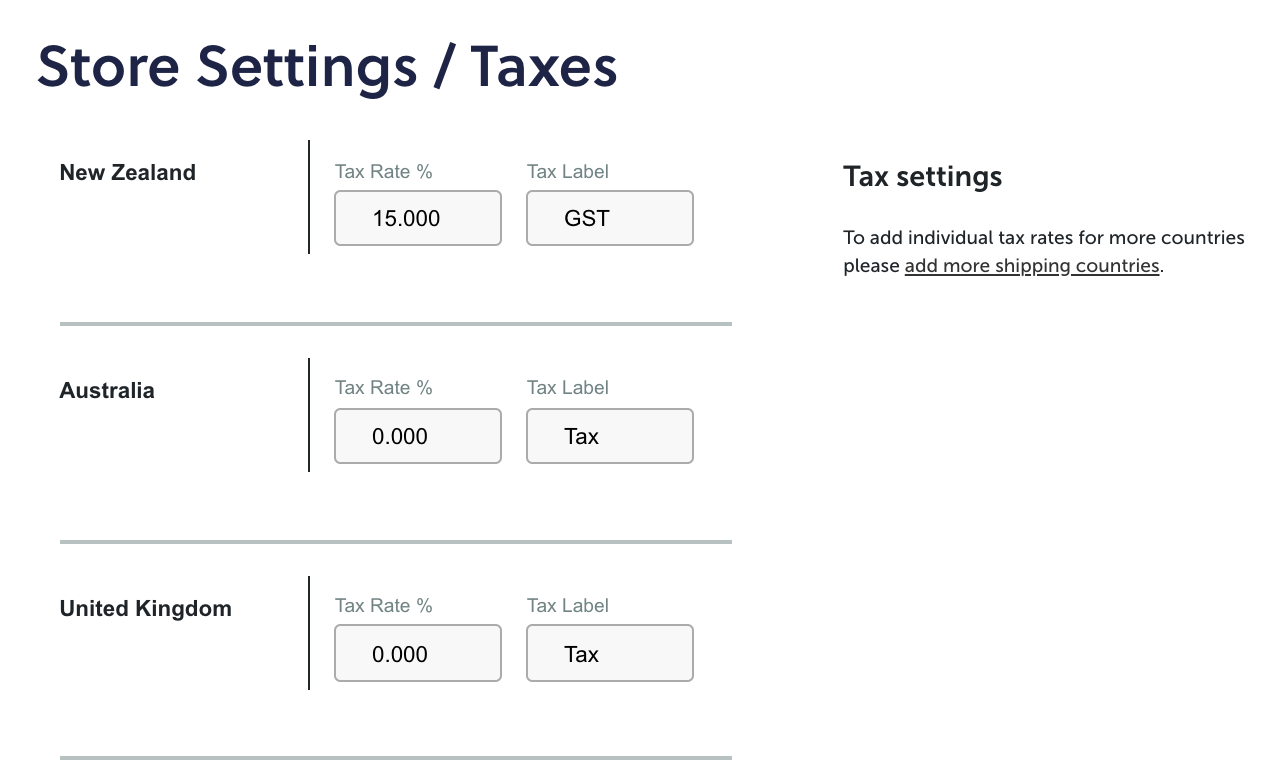Focus the New Zealand GST label field
The image size is (1276, 782).
point(610,218)
